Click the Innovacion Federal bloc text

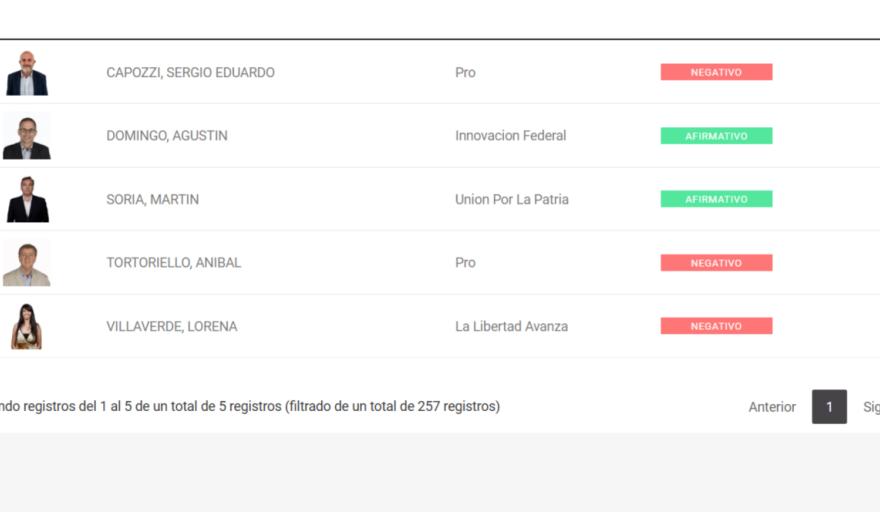[x=510, y=136]
